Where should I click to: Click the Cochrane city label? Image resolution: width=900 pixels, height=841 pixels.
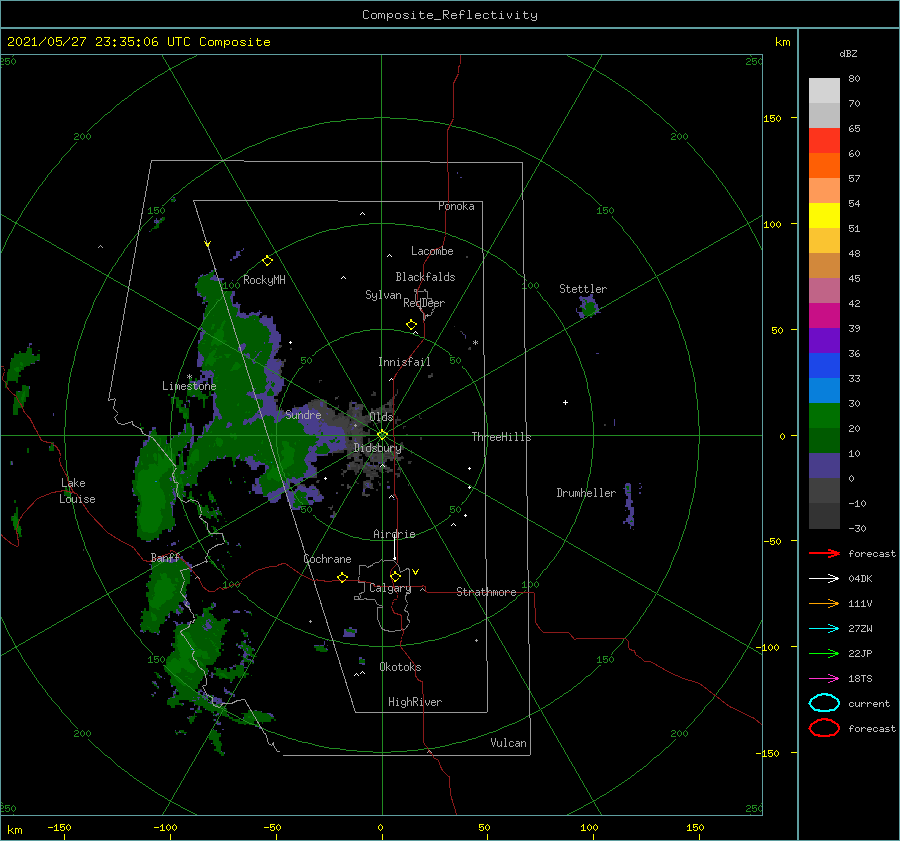pyautogui.click(x=327, y=559)
